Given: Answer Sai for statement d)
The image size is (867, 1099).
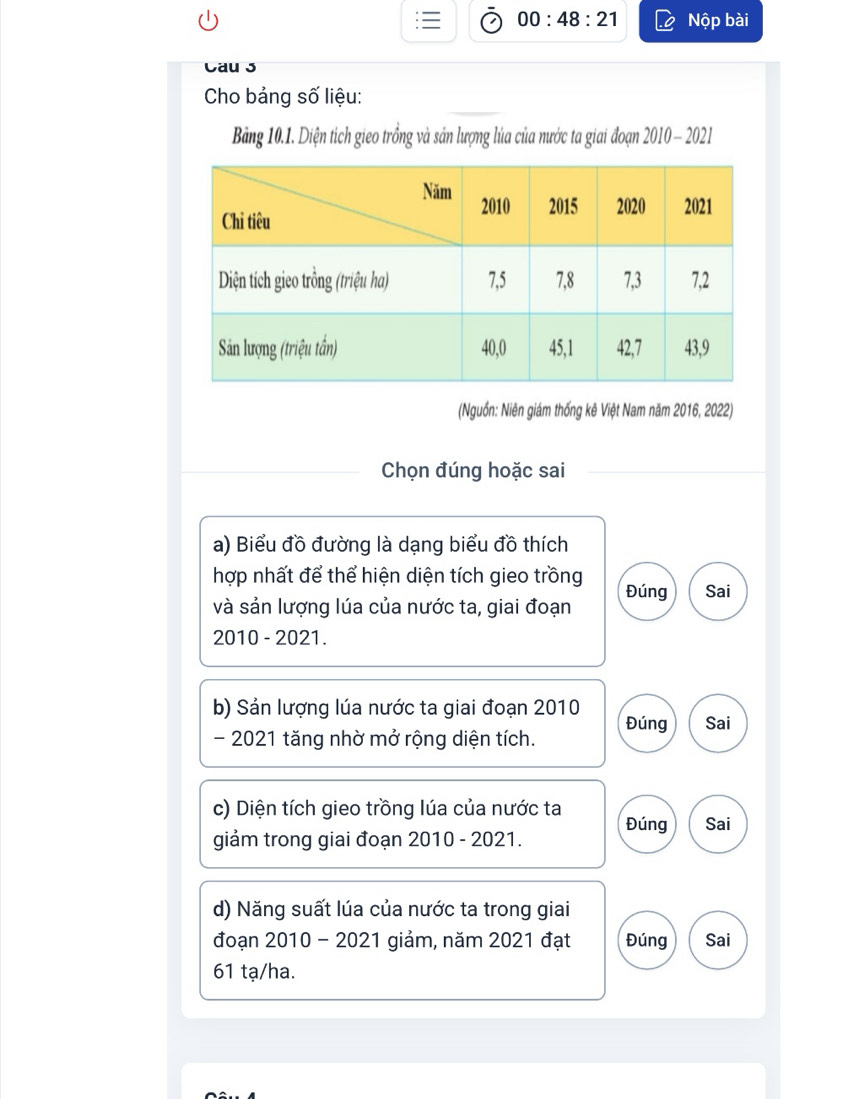Looking at the screenshot, I should coord(718,940).
